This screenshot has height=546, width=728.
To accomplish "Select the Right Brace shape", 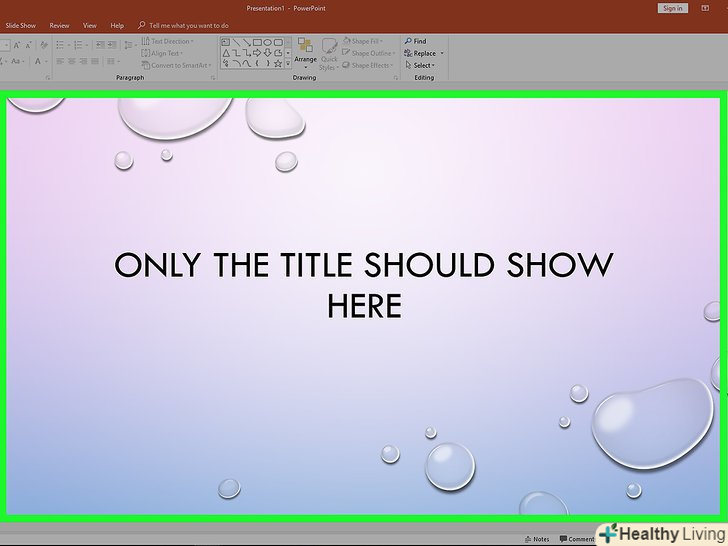I will point(268,64).
